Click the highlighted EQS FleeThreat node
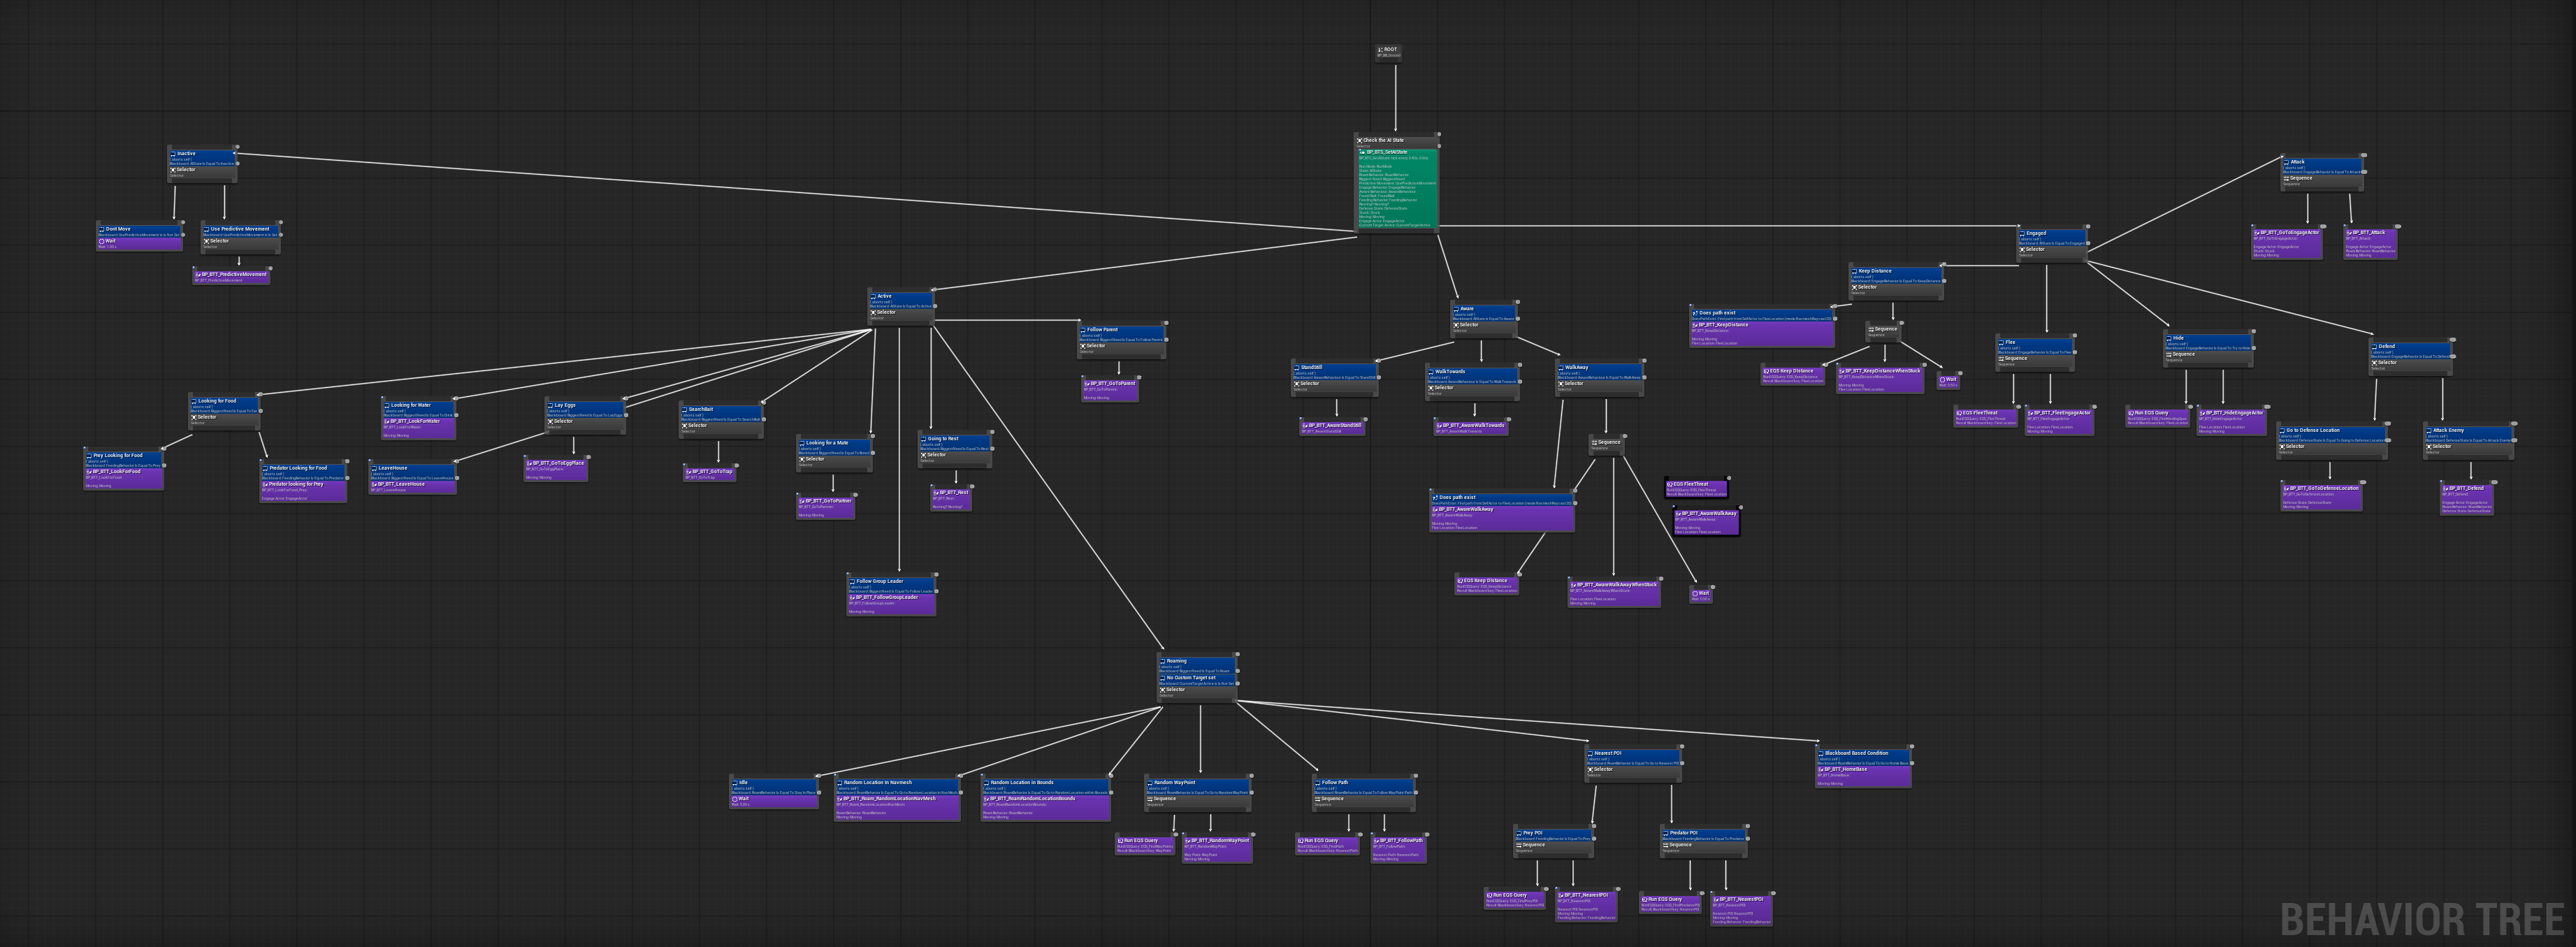Screen dimensions: 2576x947 [1697, 489]
